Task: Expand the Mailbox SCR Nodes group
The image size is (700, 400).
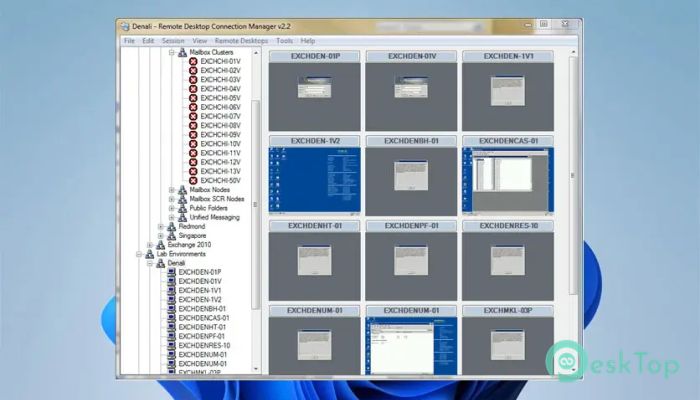Action: point(171,199)
